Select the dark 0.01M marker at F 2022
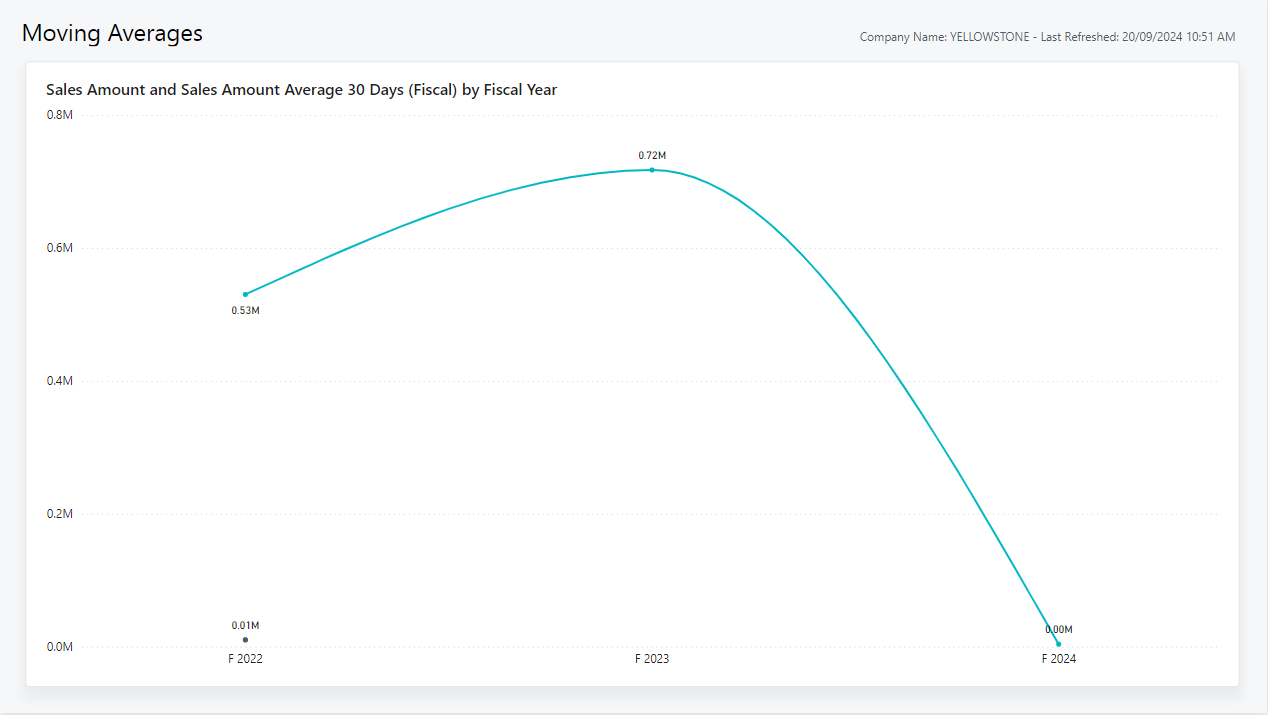The image size is (1268, 715). point(245,640)
